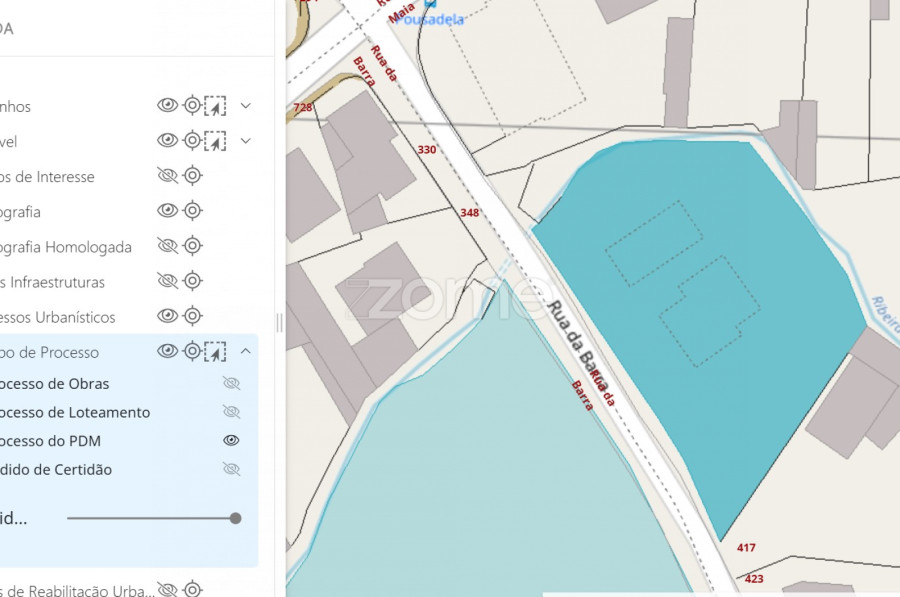
Task: Select the Processo de Loteamento entry
Action: point(75,412)
